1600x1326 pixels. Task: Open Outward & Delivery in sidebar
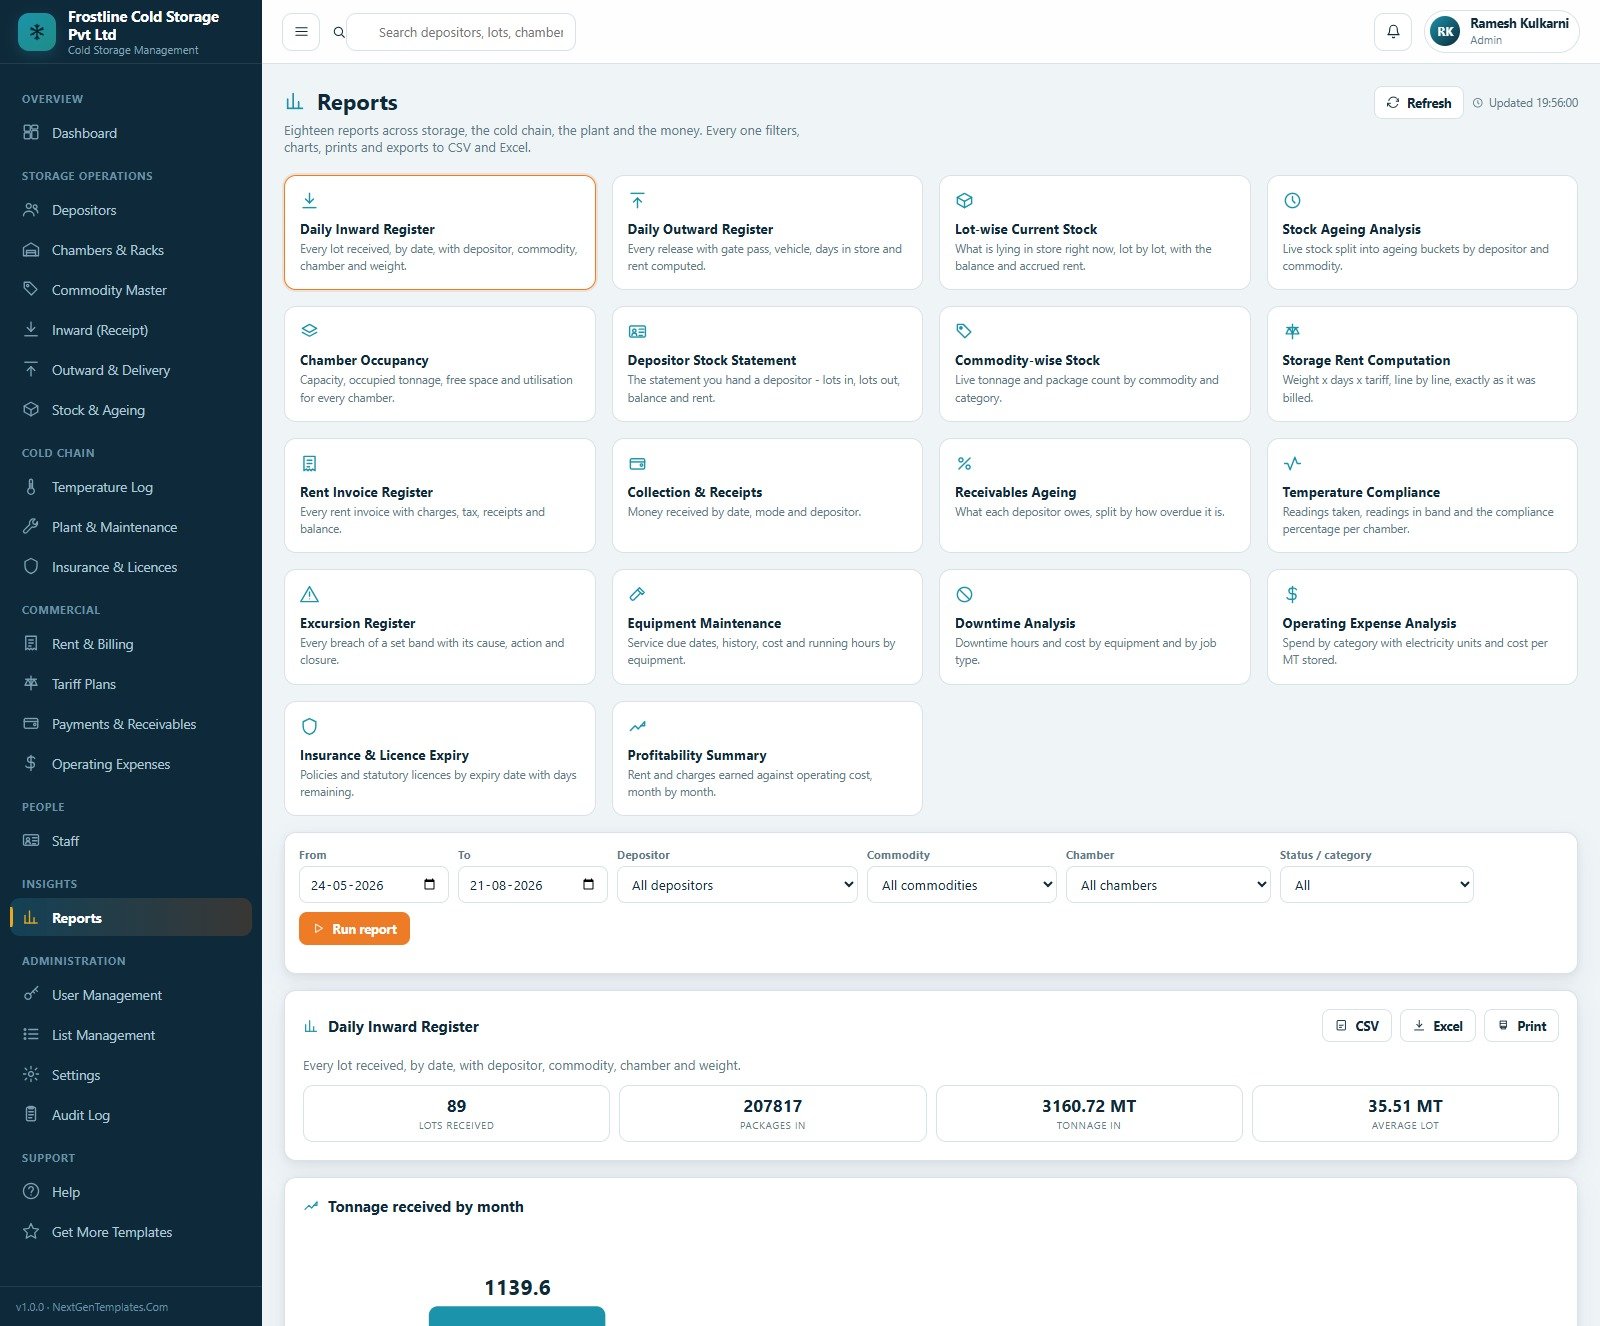tap(130, 370)
